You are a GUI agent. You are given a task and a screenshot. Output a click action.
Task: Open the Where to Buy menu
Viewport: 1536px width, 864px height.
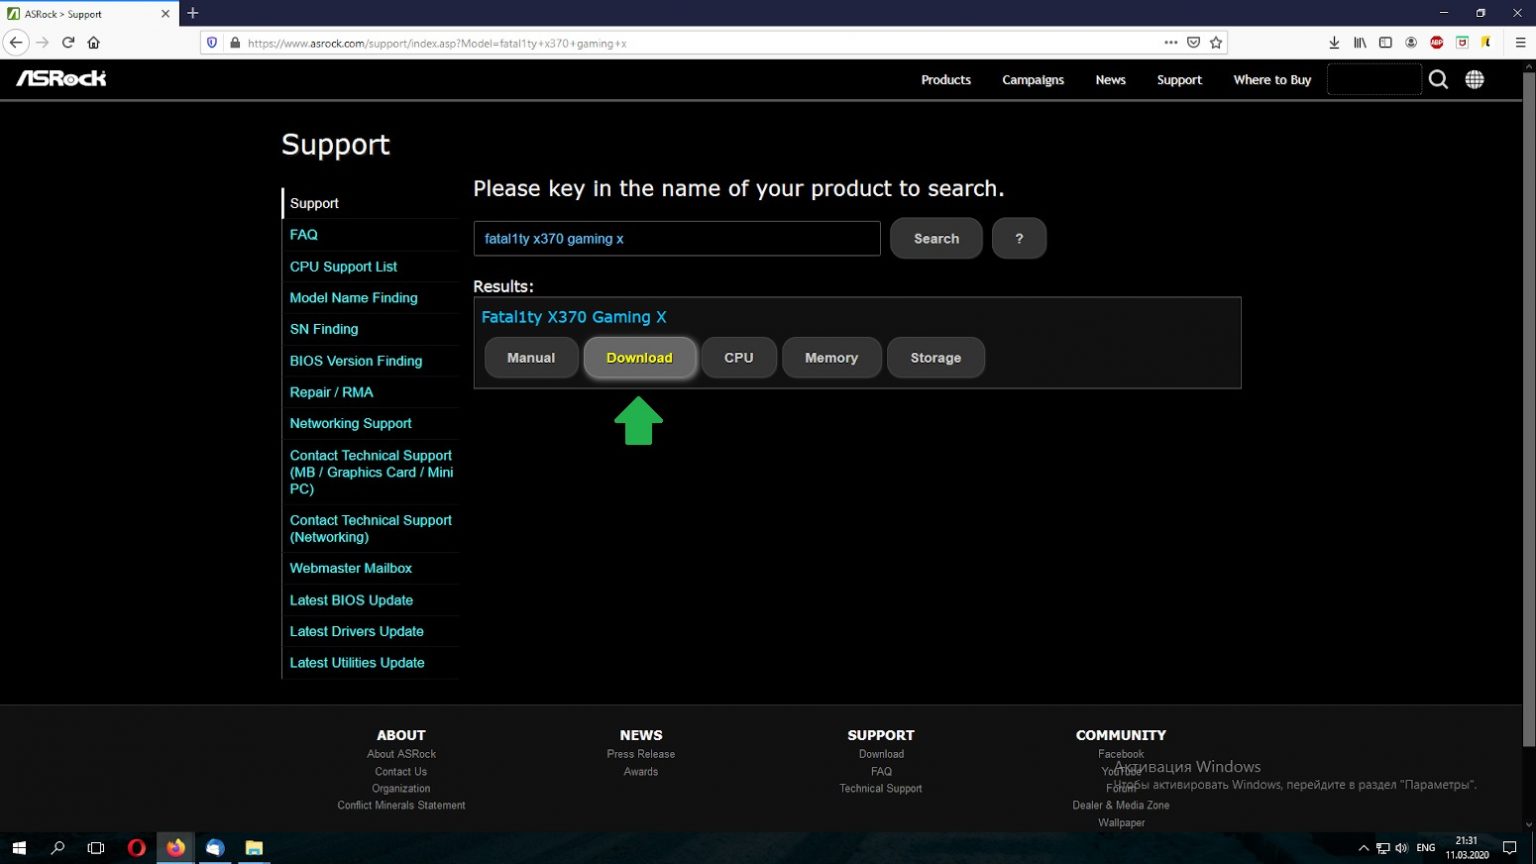pyautogui.click(x=1272, y=80)
